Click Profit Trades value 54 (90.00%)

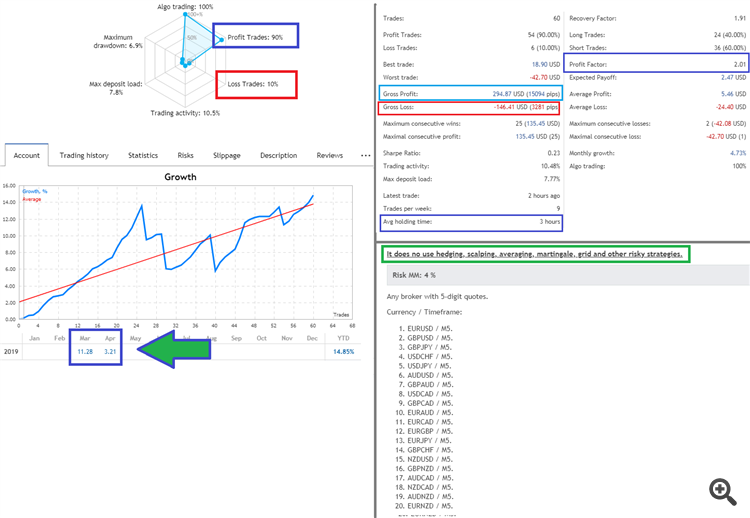(544, 35)
